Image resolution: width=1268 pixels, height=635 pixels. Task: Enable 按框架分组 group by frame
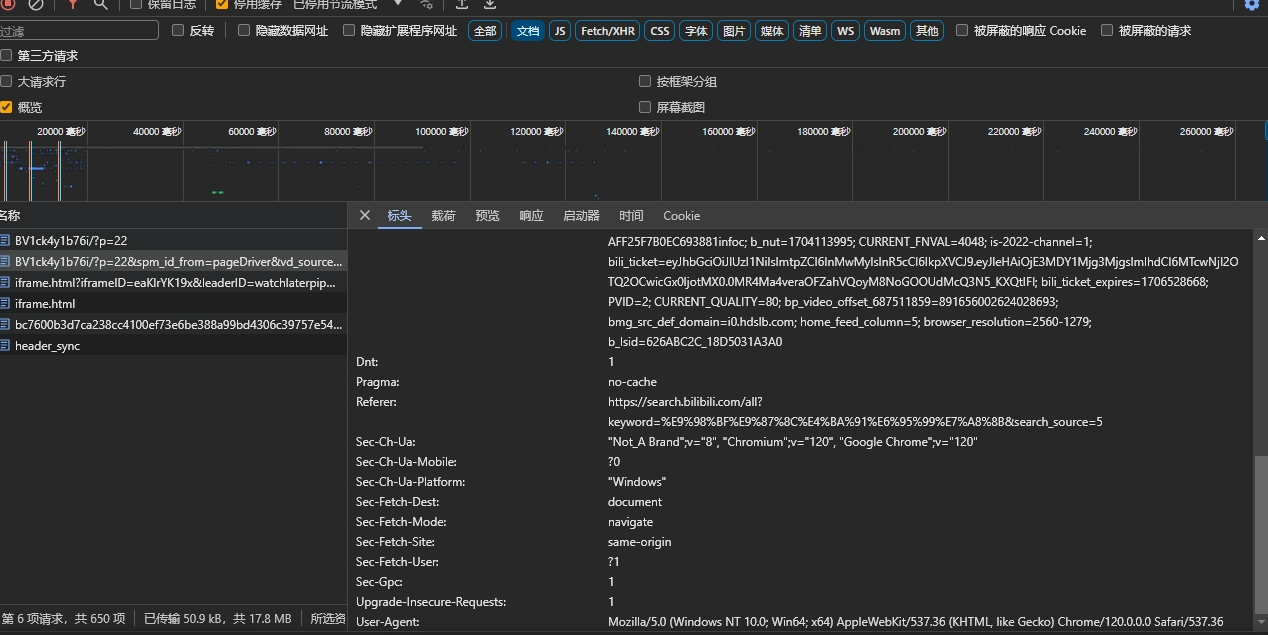pos(645,81)
